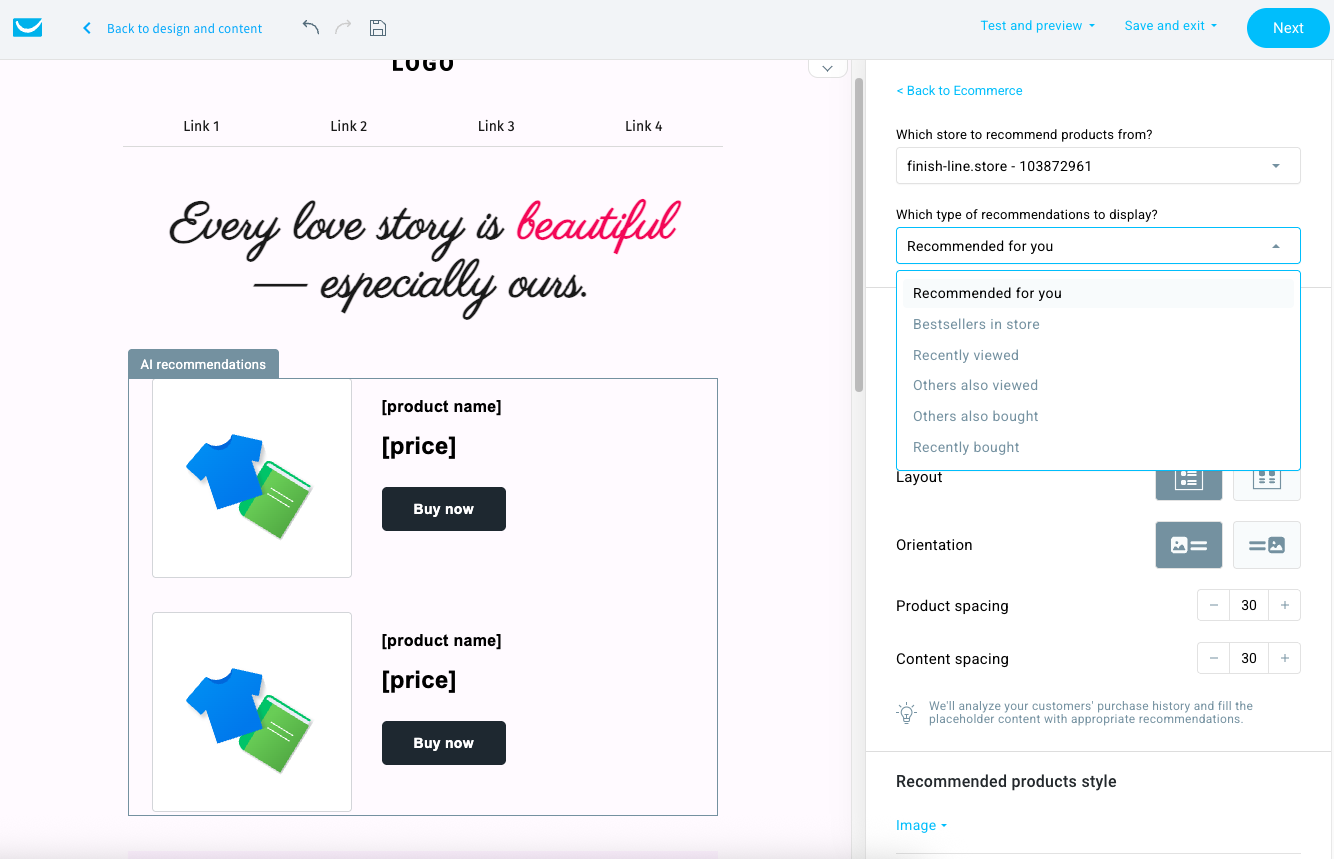Choose image-right orientation option
The height and width of the screenshot is (859, 1334).
1266,545
